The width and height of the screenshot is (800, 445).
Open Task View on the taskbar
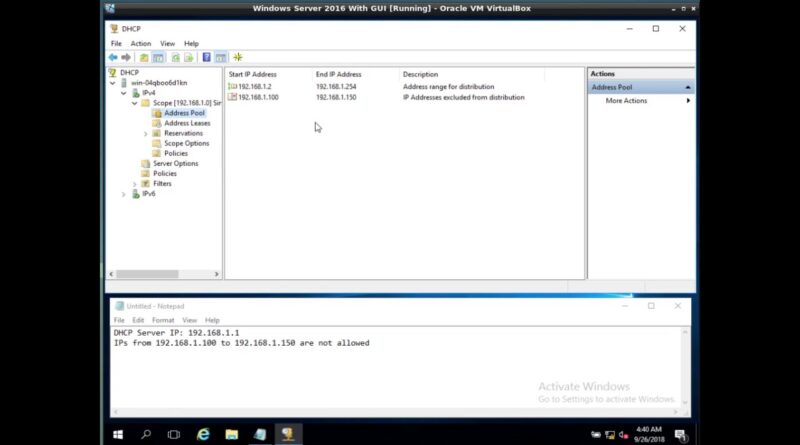tap(174, 434)
